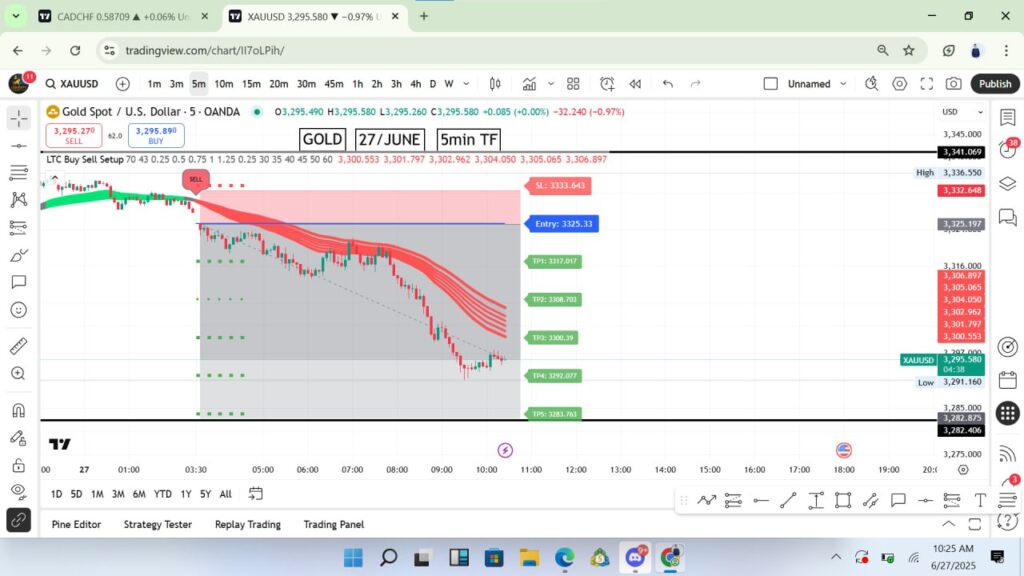Viewport: 1024px width, 576px height.
Task: Open the Replay Trading tab
Action: tap(248, 524)
